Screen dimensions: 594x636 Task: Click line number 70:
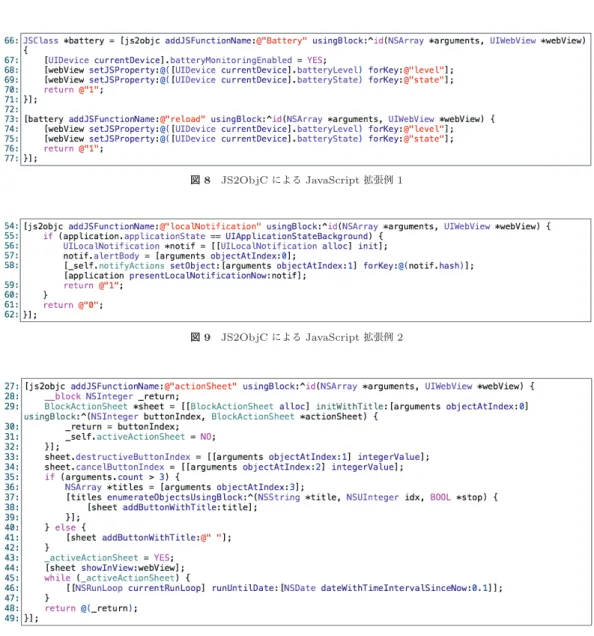(x=11, y=90)
